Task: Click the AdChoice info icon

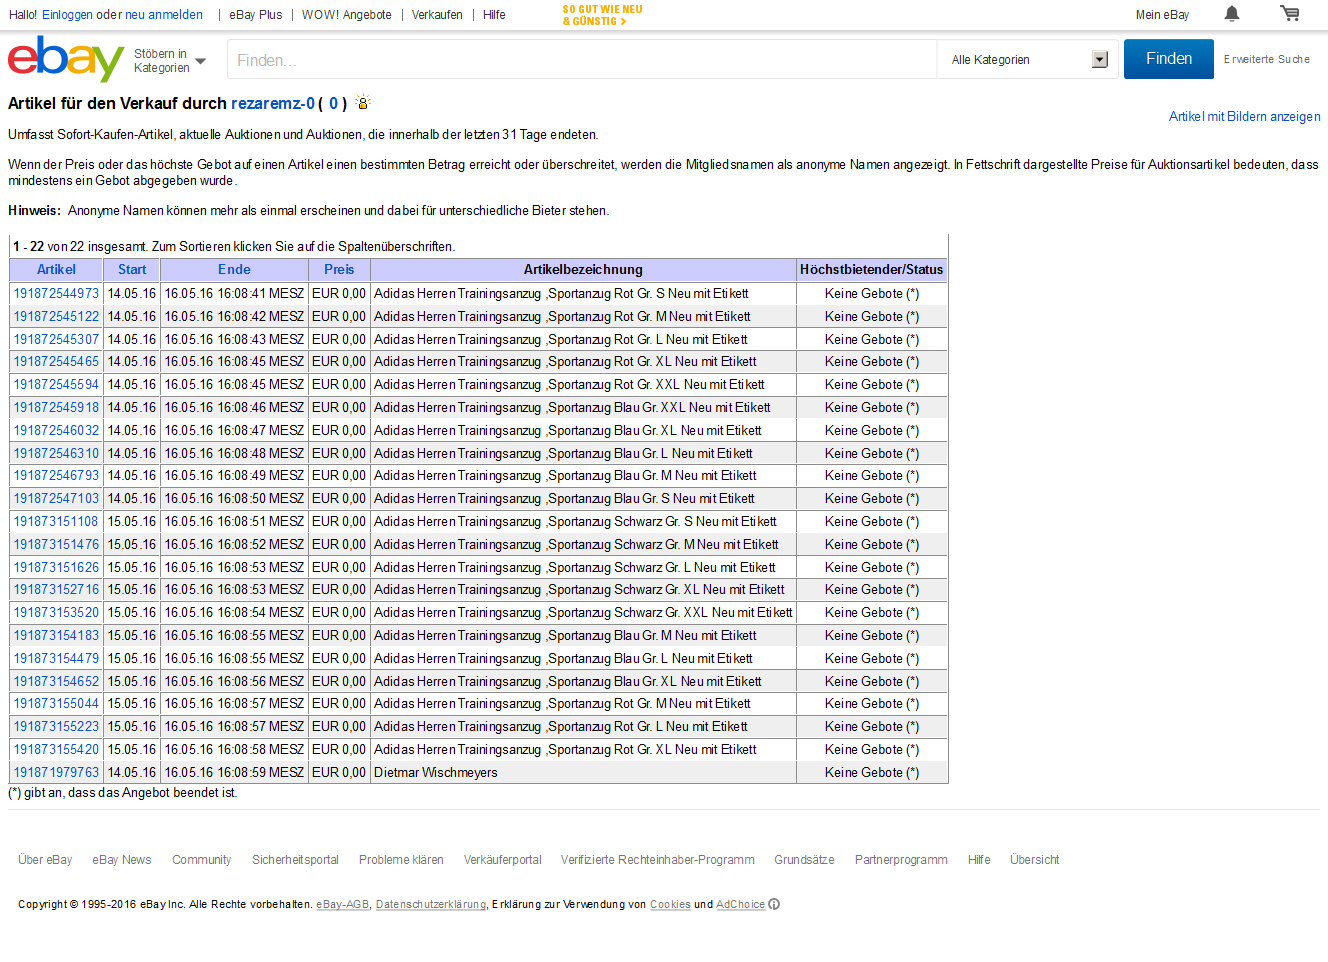Action: (x=774, y=904)
